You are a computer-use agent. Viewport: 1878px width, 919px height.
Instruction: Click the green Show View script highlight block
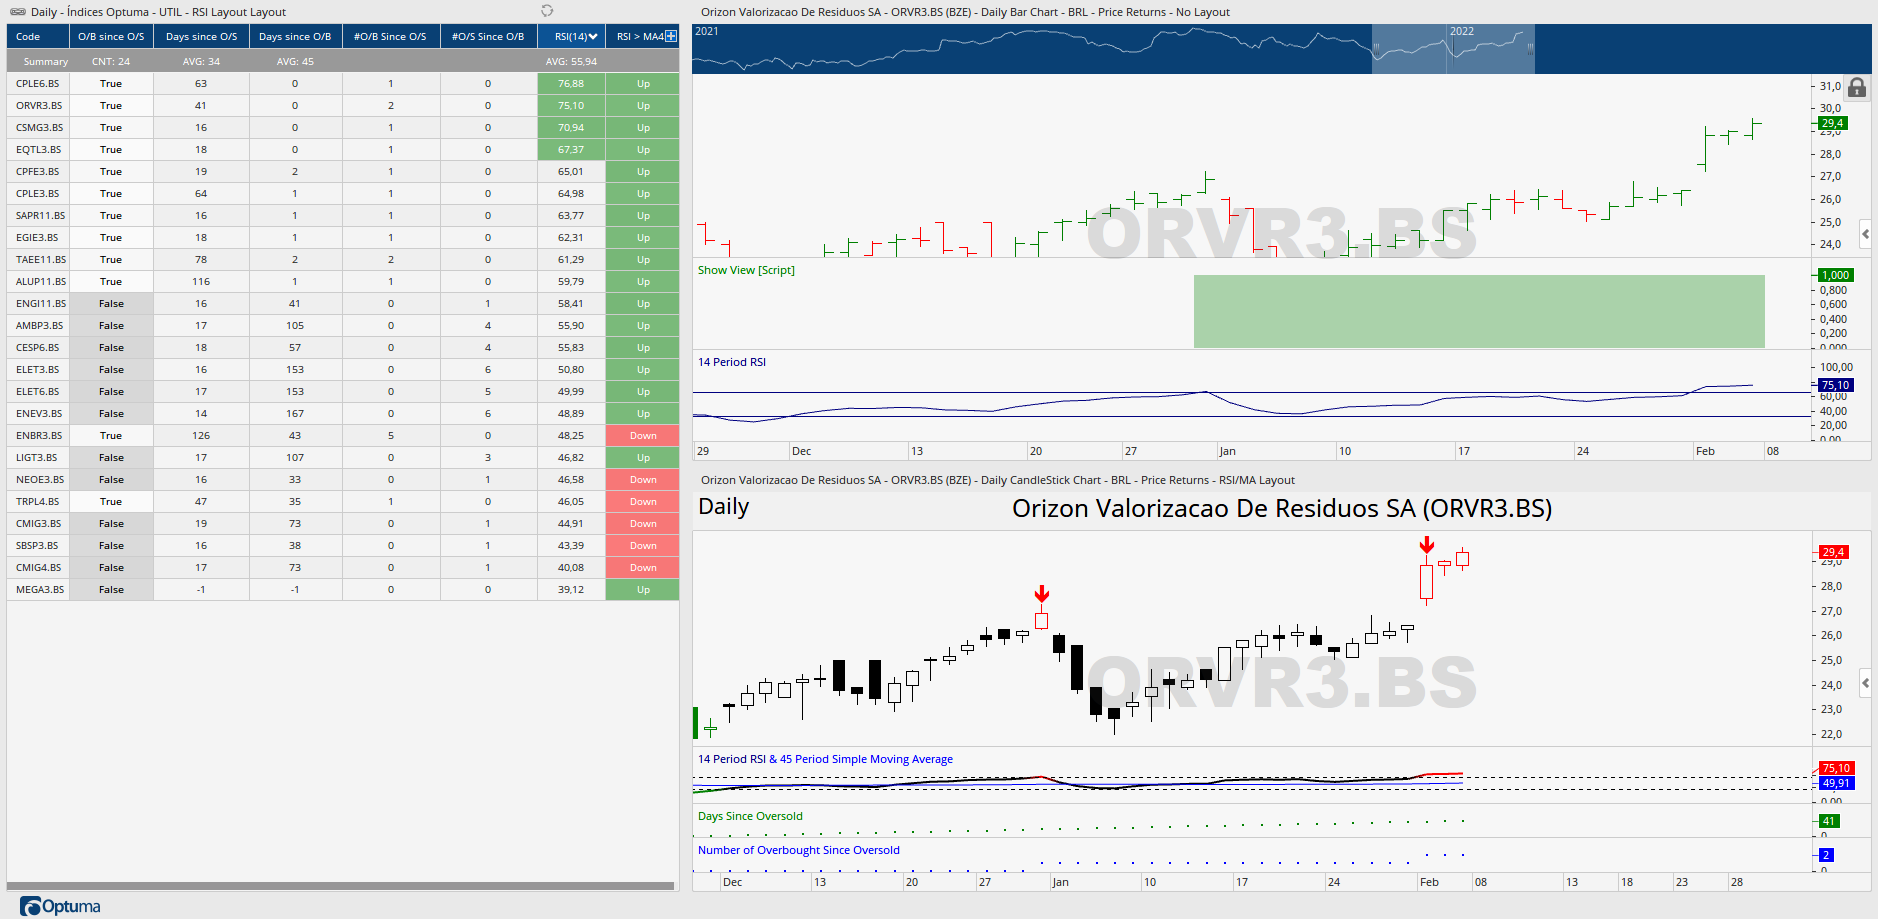click(1479, 311)
